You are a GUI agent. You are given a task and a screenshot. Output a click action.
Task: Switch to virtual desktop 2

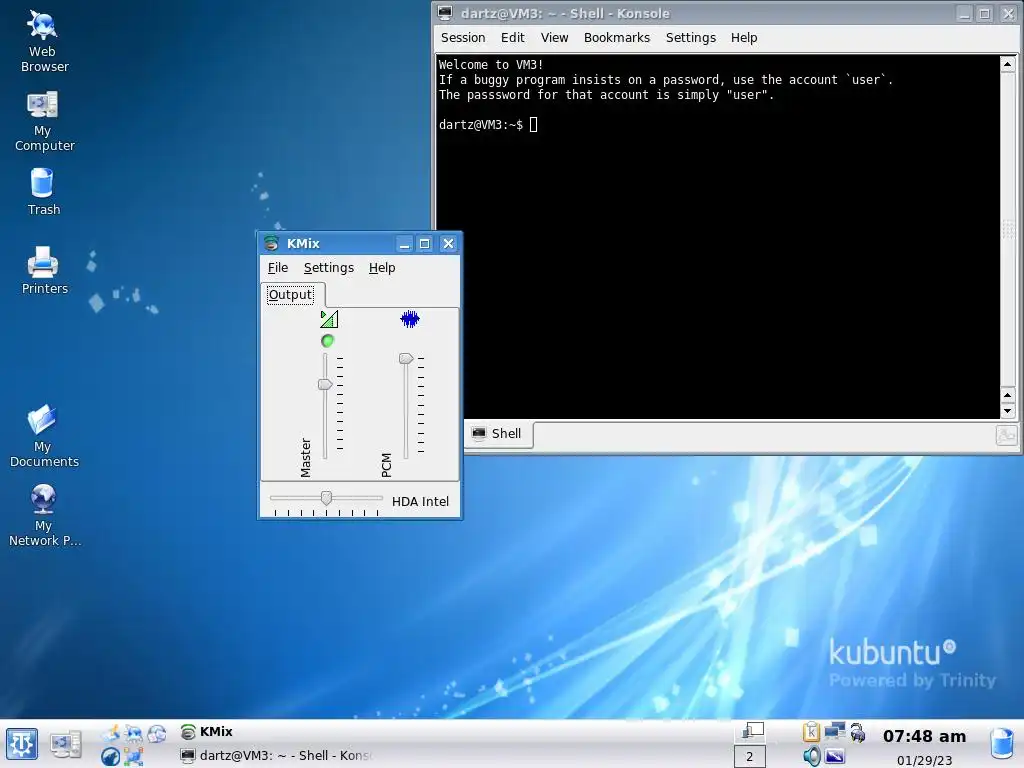pos(750,756)
